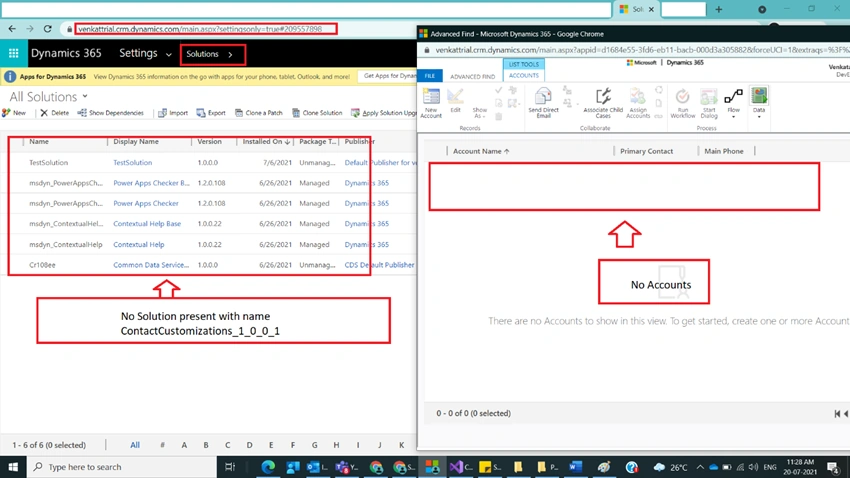
Task: Sort by the Installed On column header
Action: [266, 141]
